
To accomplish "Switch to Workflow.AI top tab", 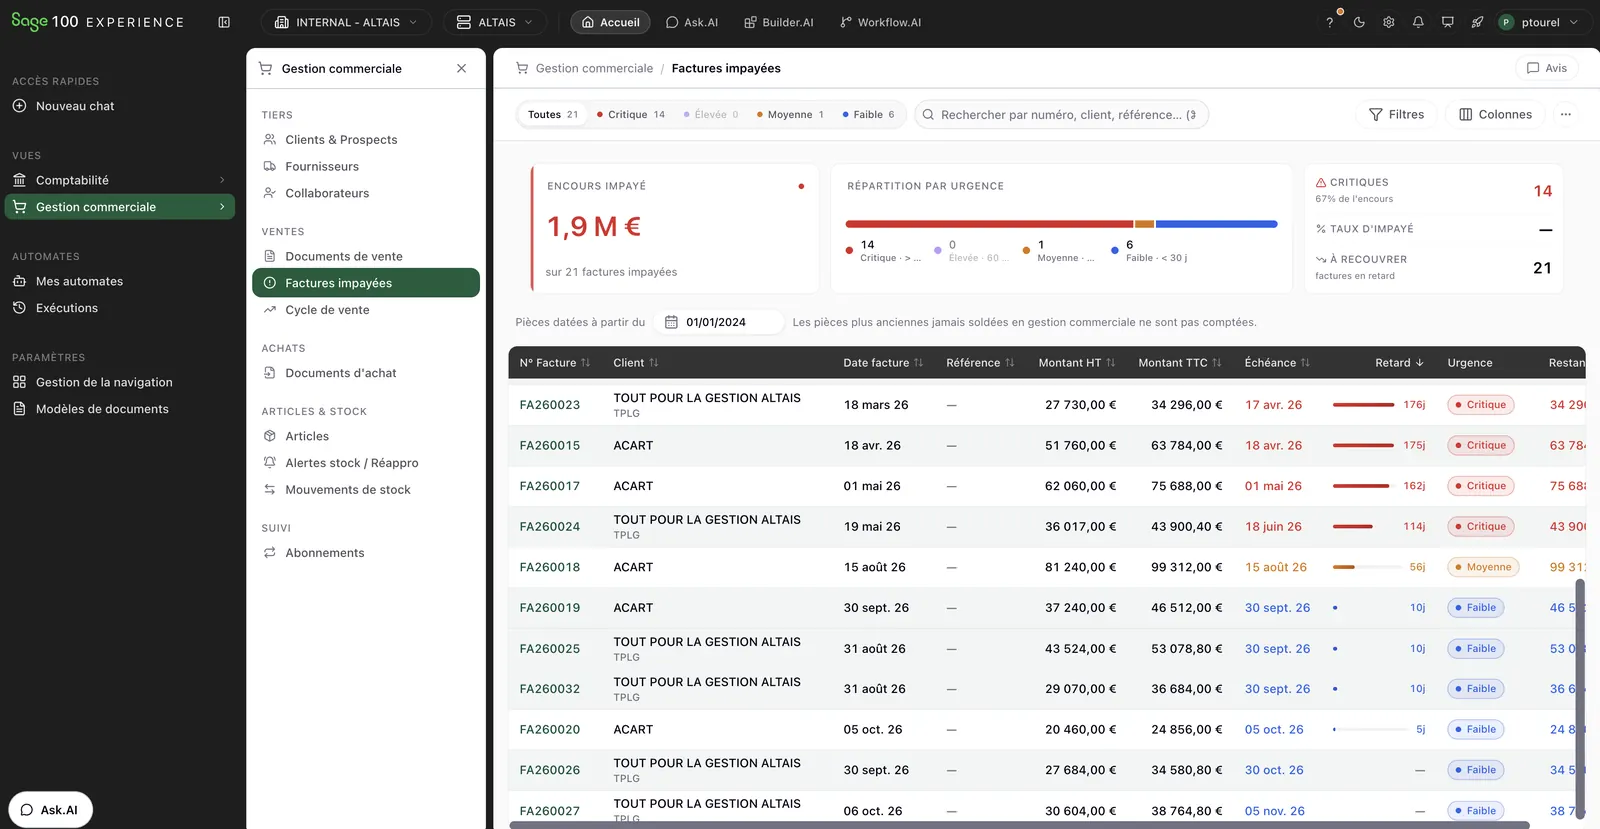I will click(x=881, y=22).
